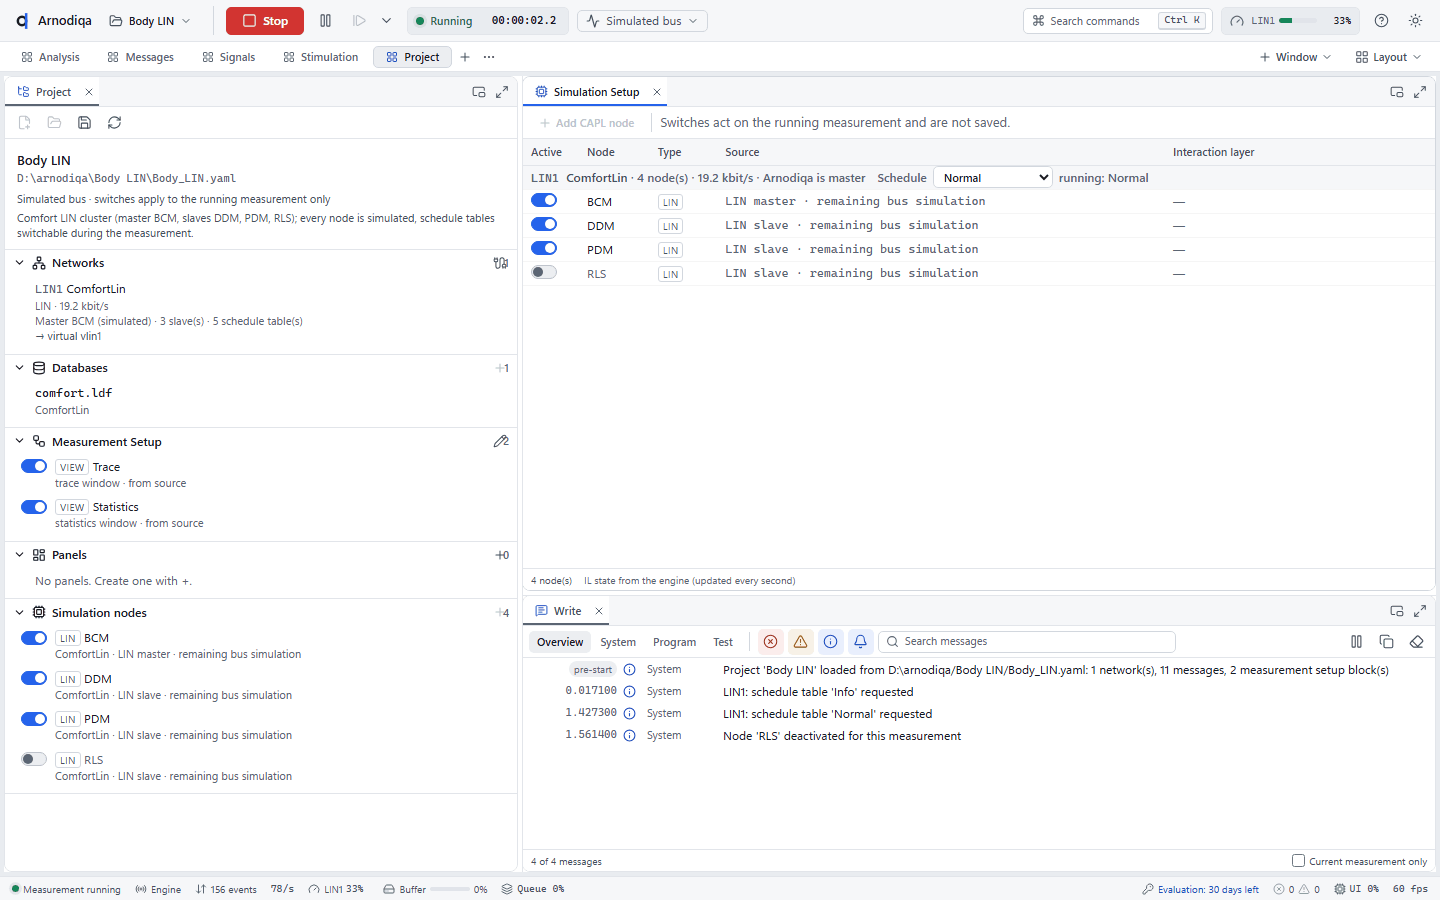Viewport: 1440px width, 900px height.
Task: Toggle info messages filter in Write window
Action: (x=830, y=642)
